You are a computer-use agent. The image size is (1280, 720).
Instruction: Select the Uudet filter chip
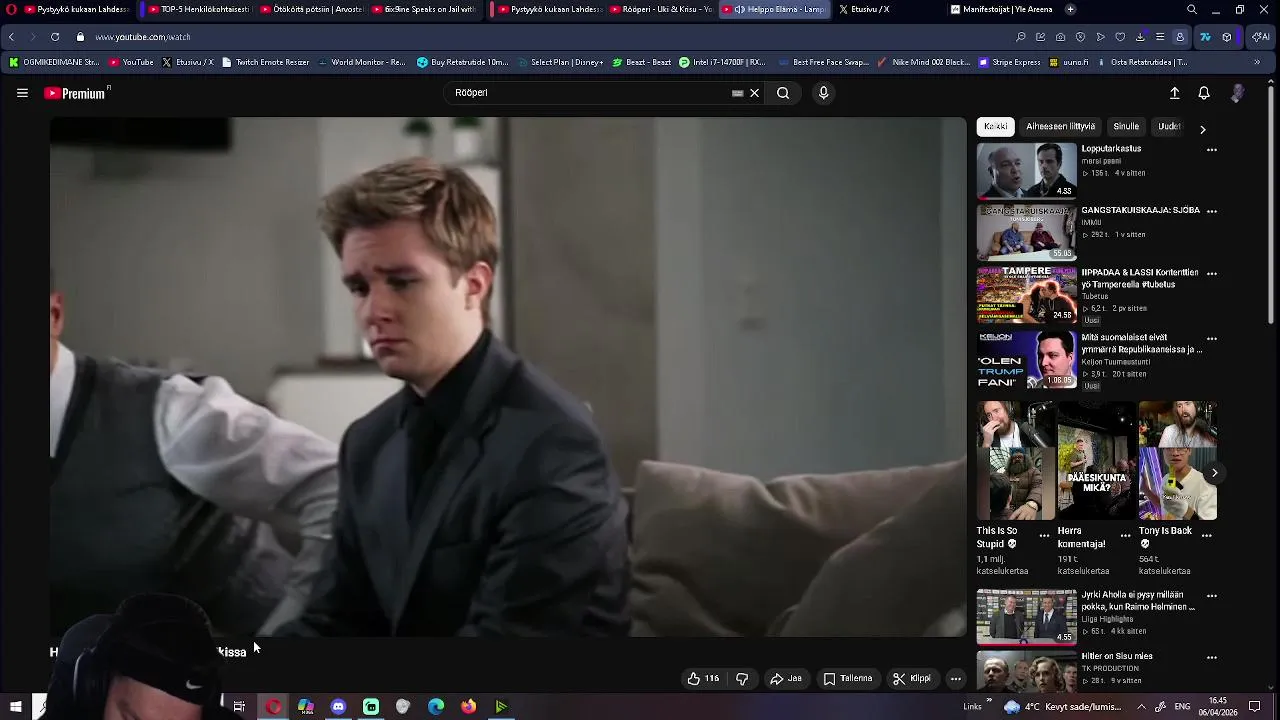tap(1169, 127)
